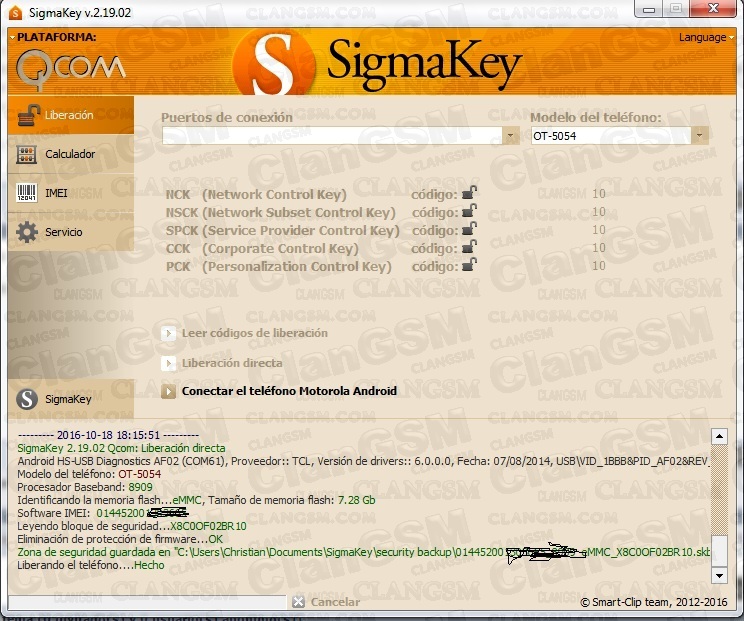This screenshot has width=744, height=621.
Task: Open the Calculador tab
Action: coord(71,154)
